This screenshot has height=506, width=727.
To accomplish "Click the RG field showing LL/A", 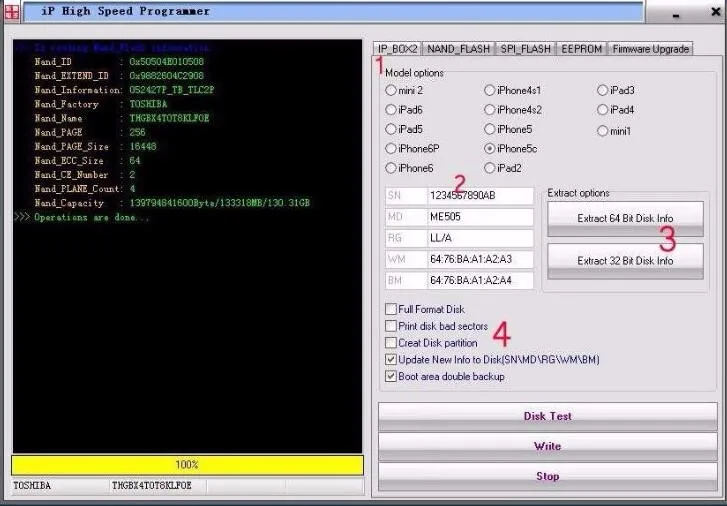I will point(480,238).
